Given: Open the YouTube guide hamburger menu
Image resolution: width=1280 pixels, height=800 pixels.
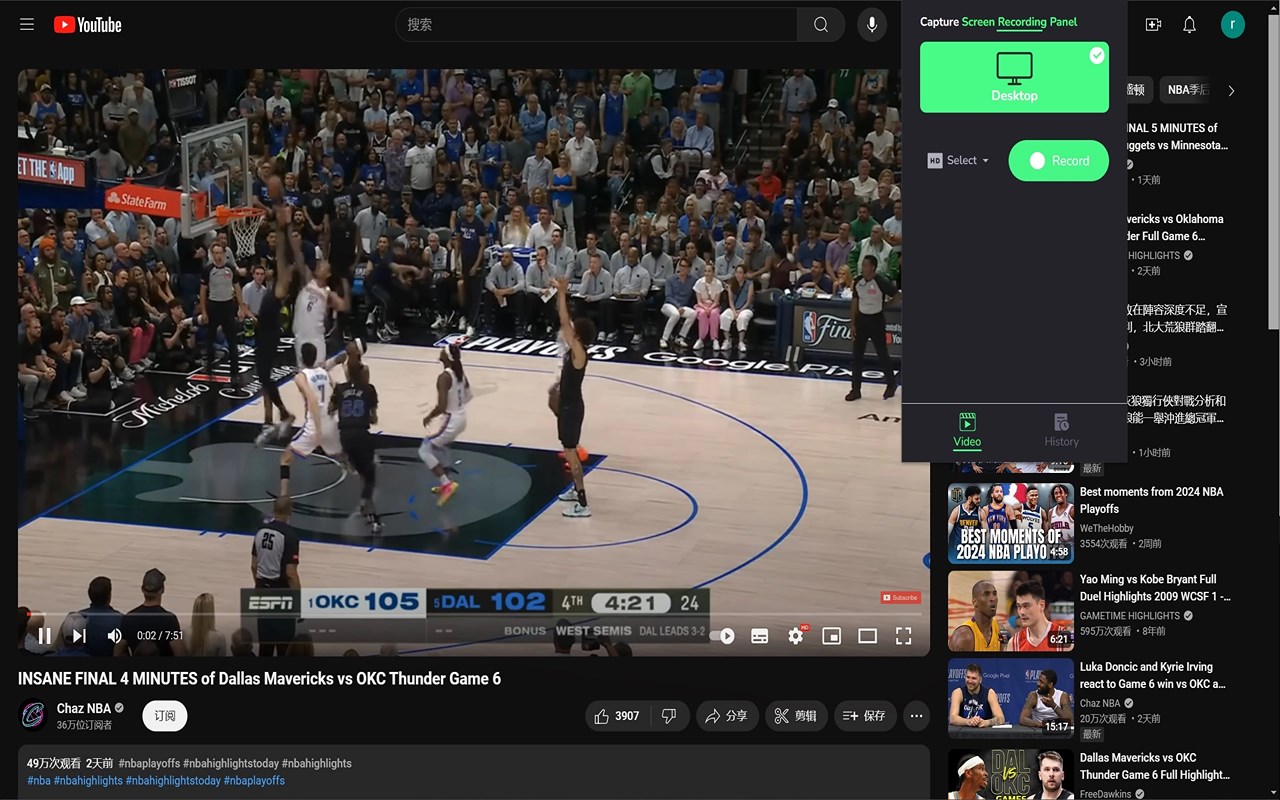Looking at the screenshot, I should [x=27, y=25].
